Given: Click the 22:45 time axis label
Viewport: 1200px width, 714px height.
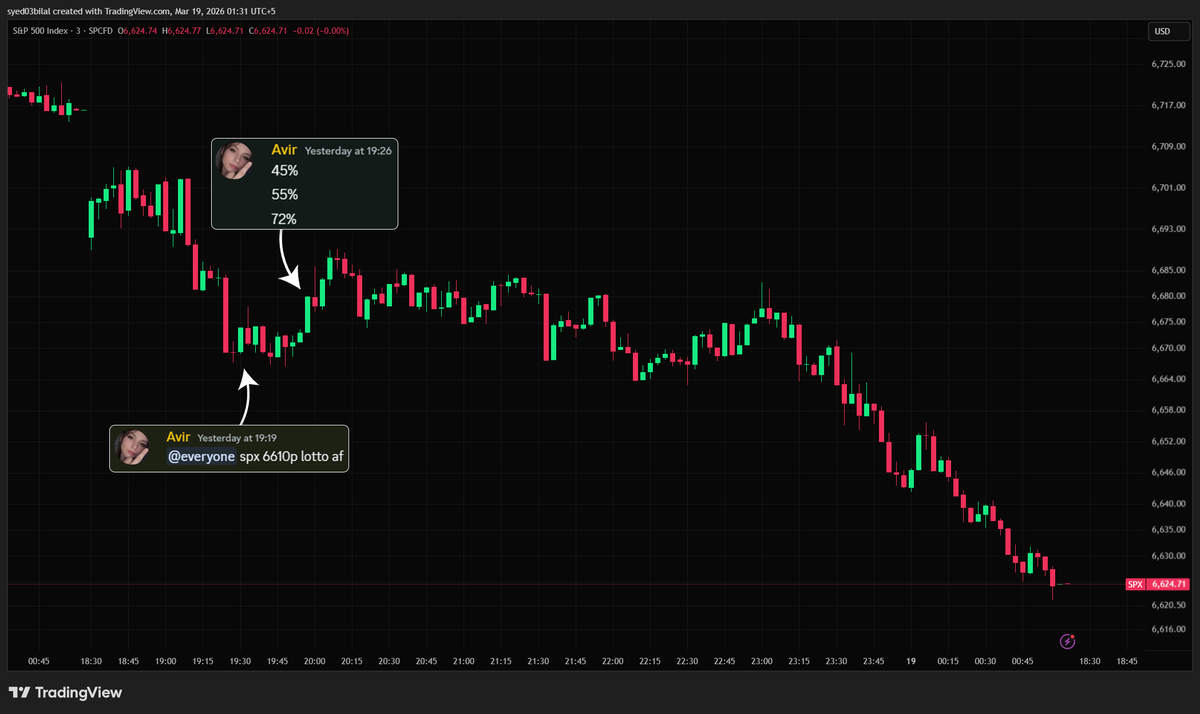Looking at the screenshot, I should tap(724, 661).
